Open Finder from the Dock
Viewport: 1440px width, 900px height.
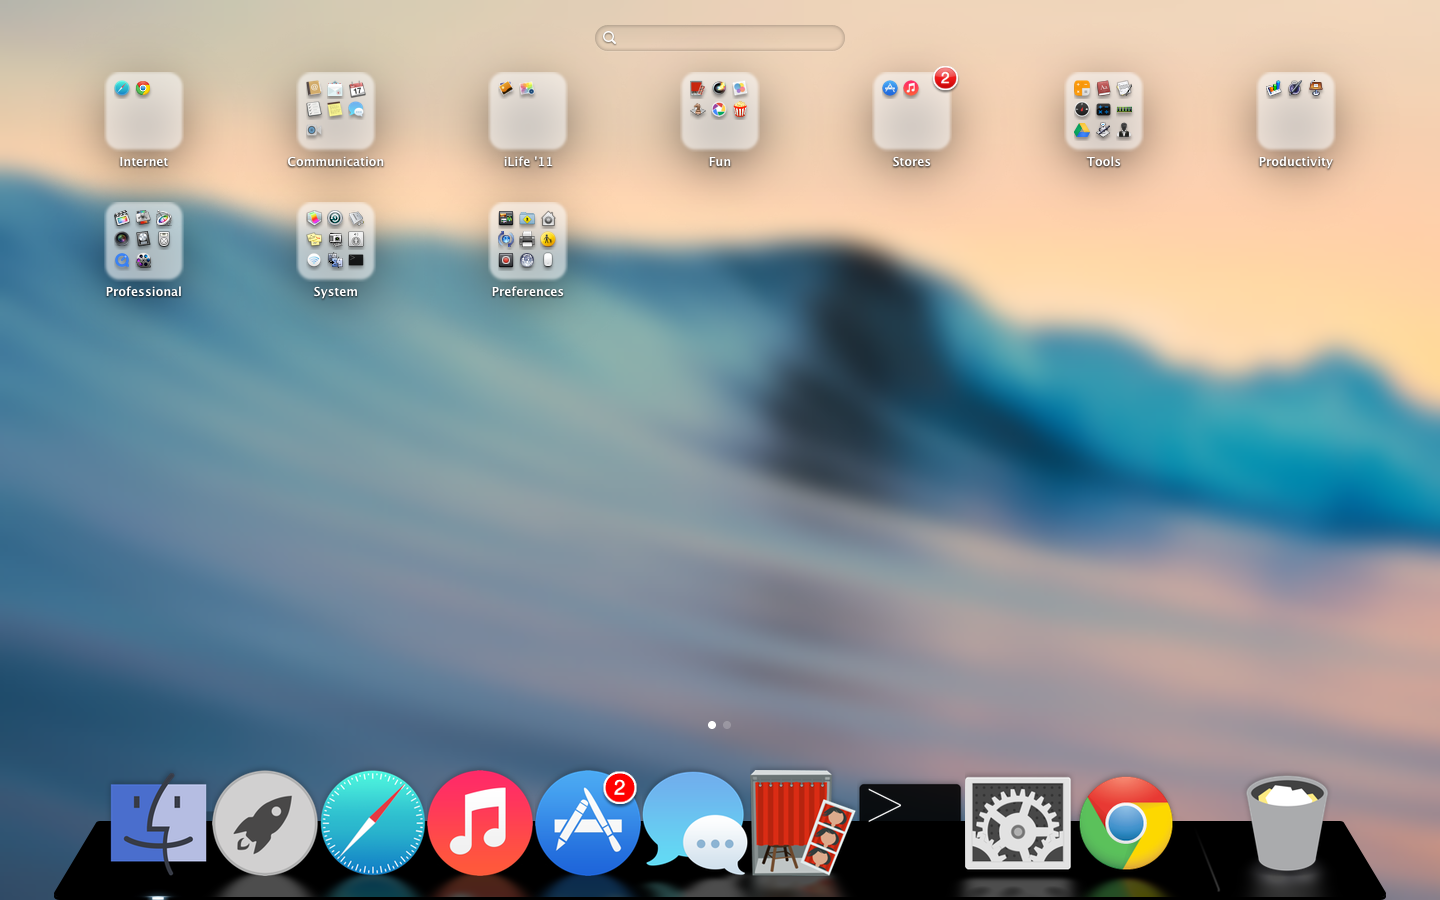point(158,823)
